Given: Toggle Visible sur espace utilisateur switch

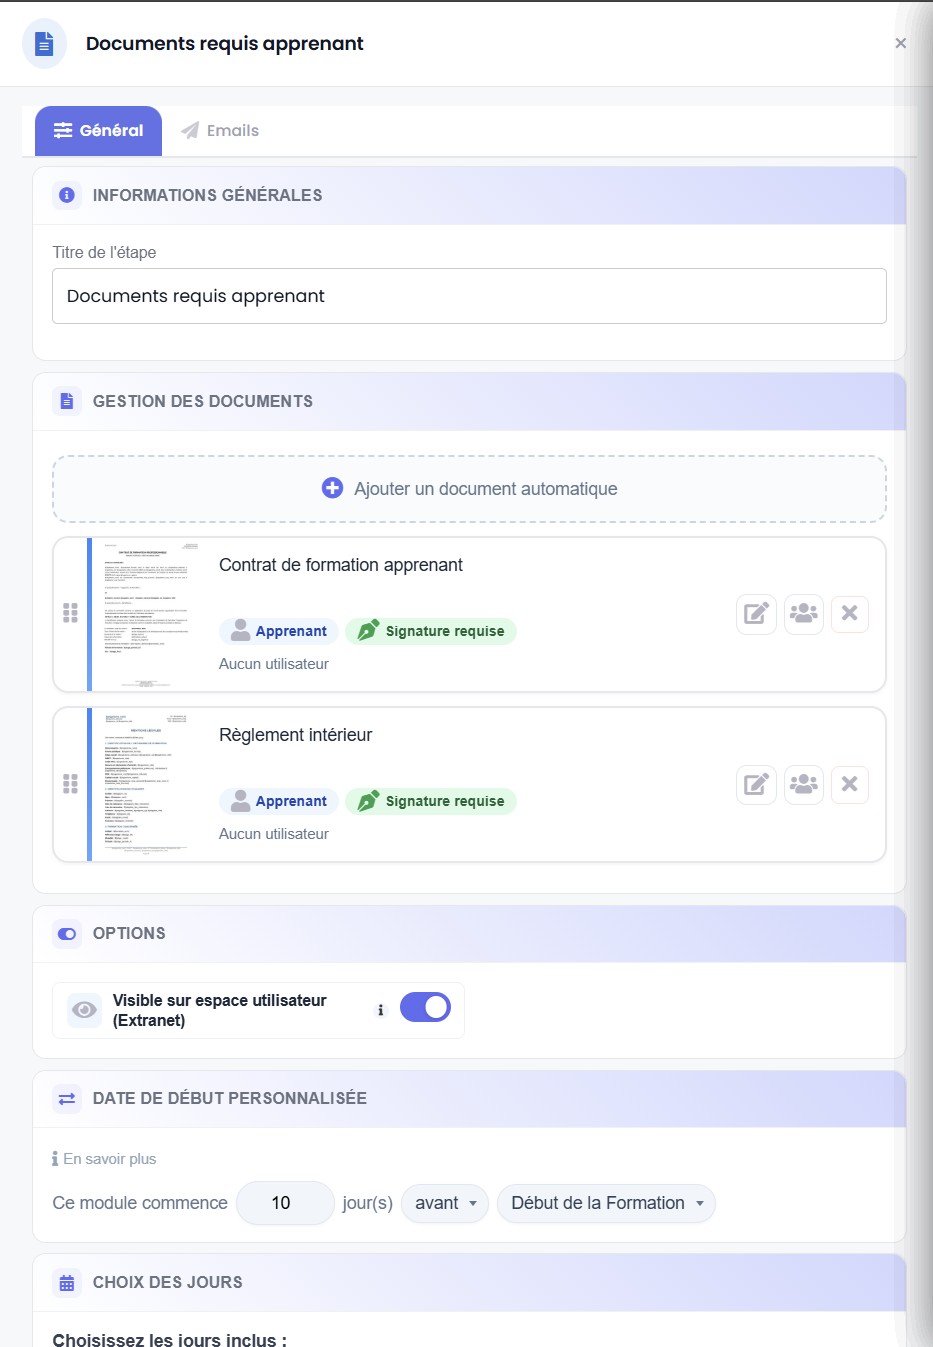Looking at the screenshot, I should point(425,1008).
